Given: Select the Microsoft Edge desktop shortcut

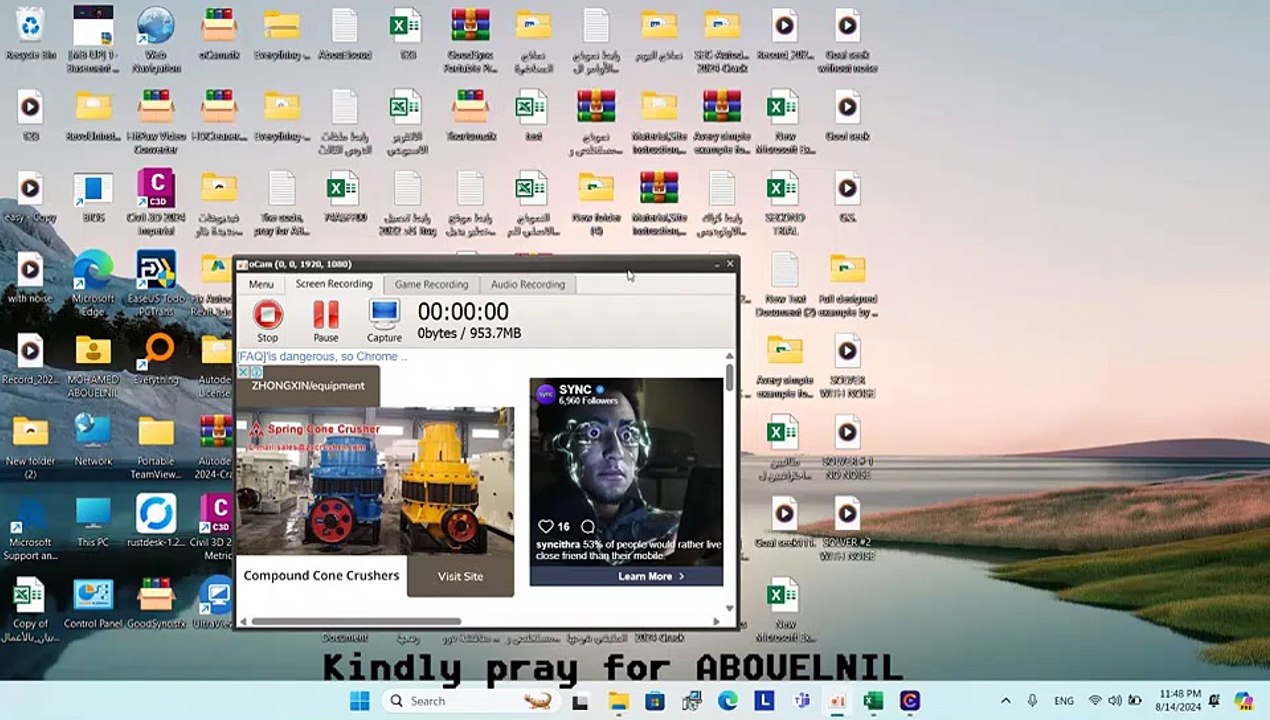Looking at the screenshot, I should [93, 284].
